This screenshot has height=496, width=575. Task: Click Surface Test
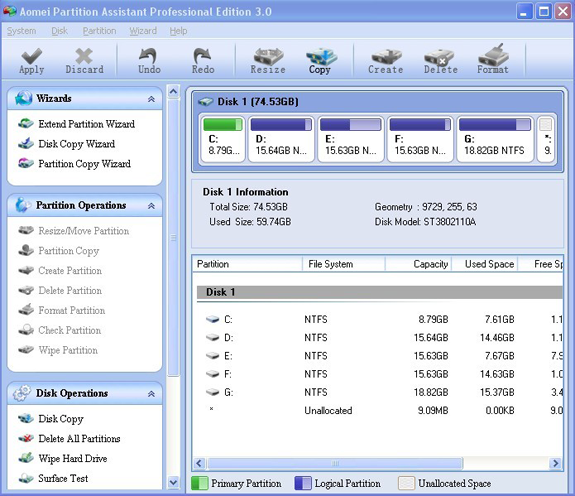click(x=53, y=478)
